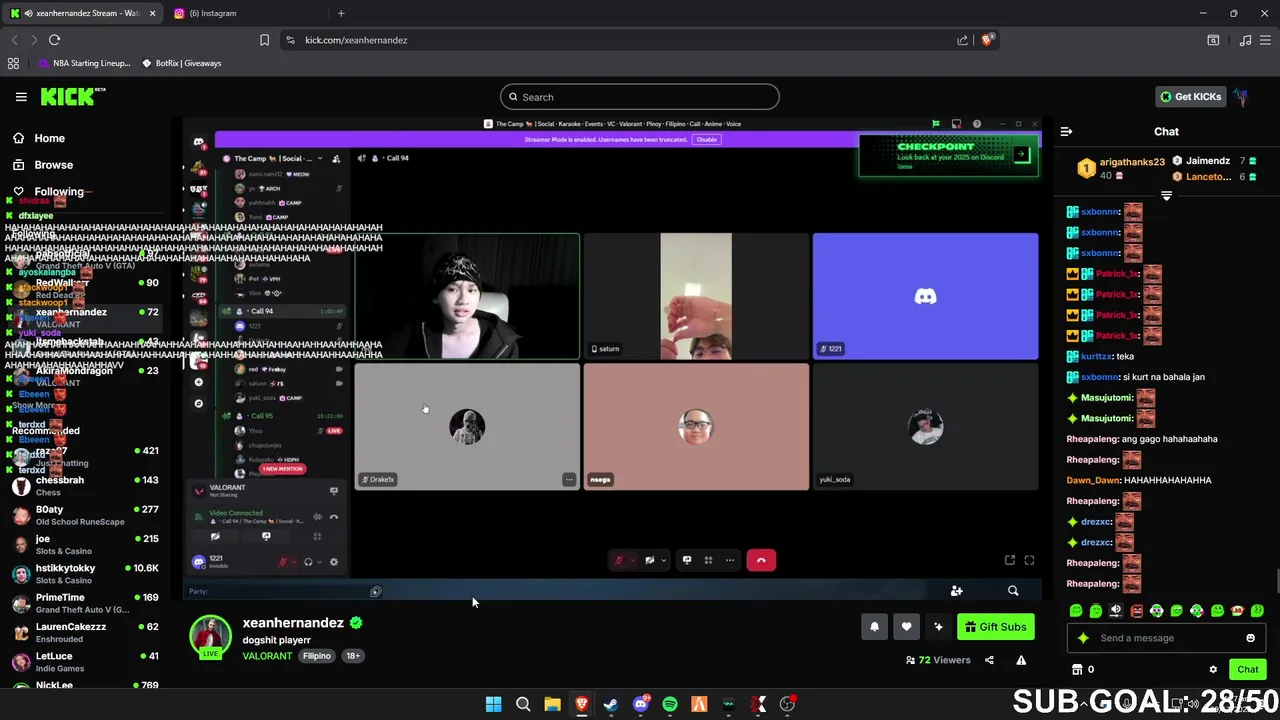Viewport: 1280px width, 720px height.
Task: Click the fullscreen icon on the Discord call
Action: click(x=1029, y=560)
